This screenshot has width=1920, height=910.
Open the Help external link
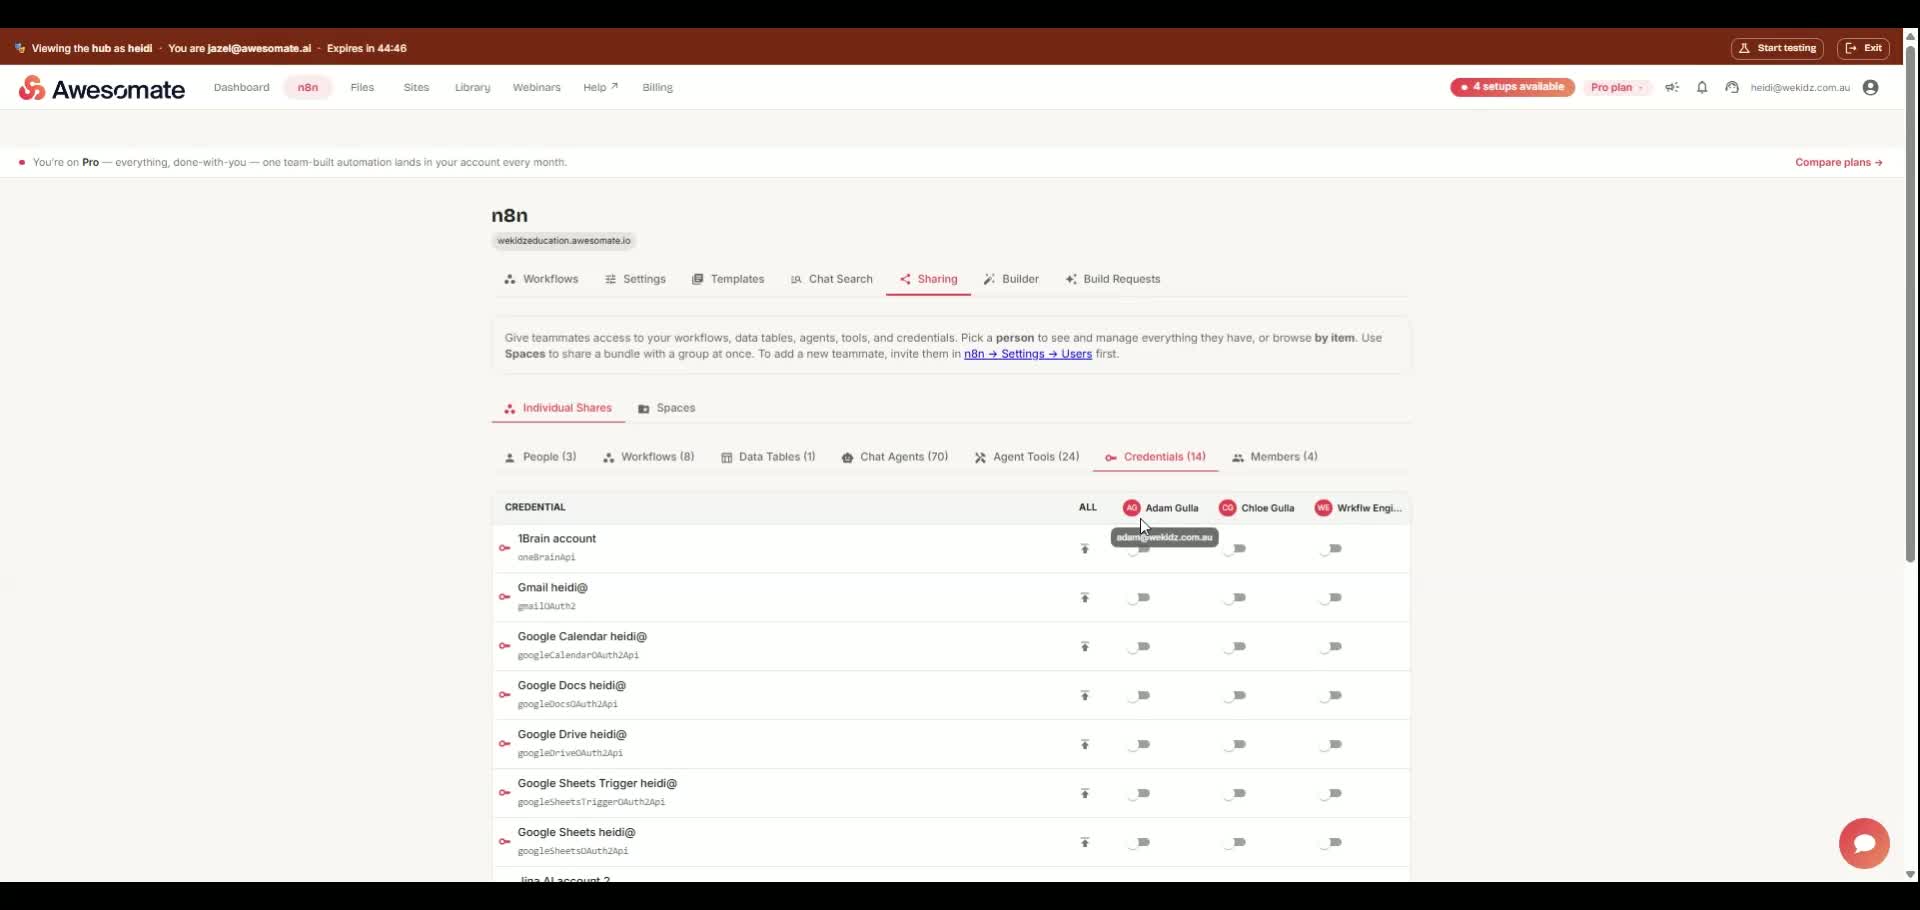pyautogui.click(x=600, y=88)
